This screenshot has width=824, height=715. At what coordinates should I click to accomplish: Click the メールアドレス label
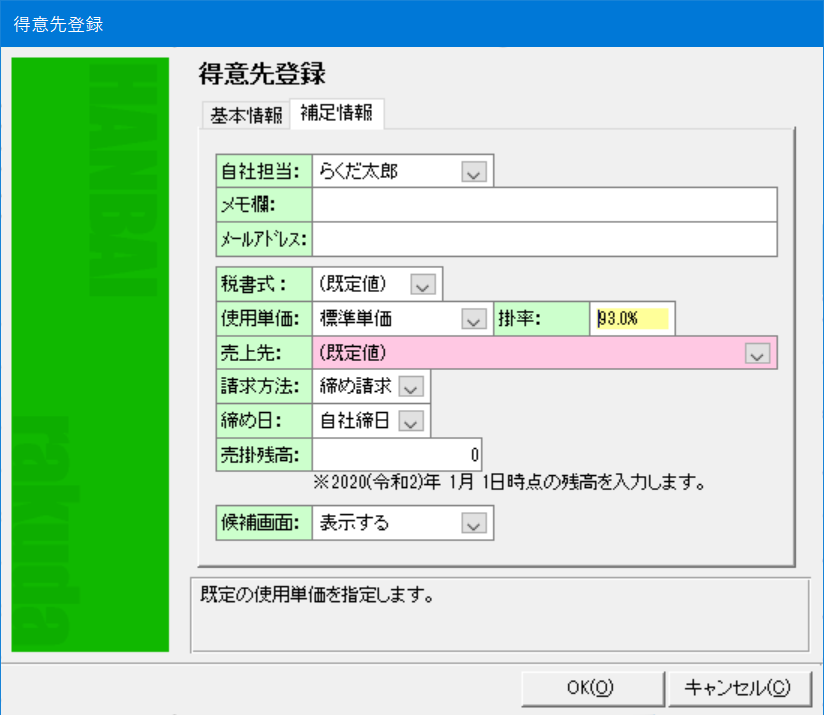click(264, 240)
